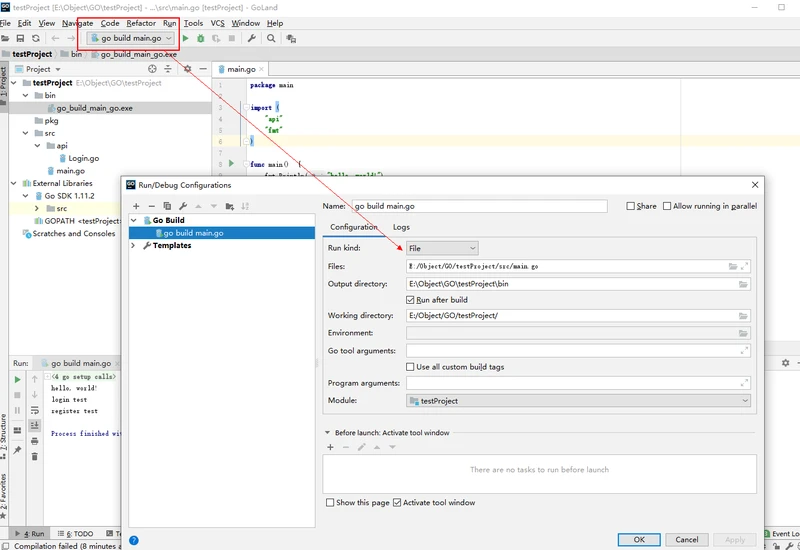Screen dimensions: 800x550
Task: Switch to the Logs tab
Action: (400, 227)
